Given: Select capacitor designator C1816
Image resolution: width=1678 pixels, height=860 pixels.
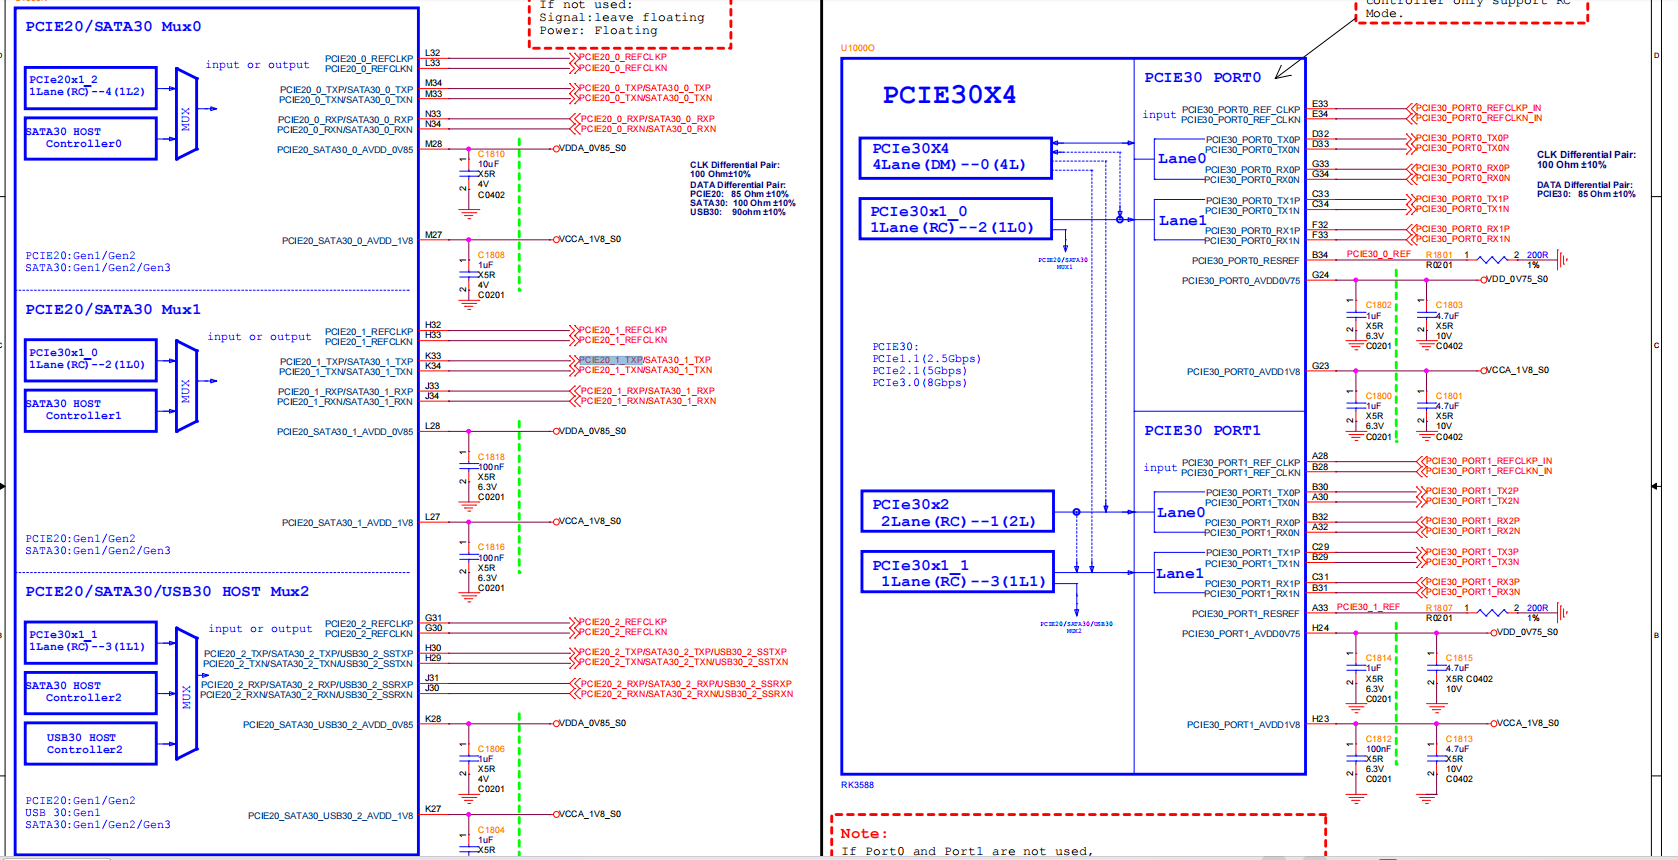Looking at the screenshot, I should (x=491, y=547).
